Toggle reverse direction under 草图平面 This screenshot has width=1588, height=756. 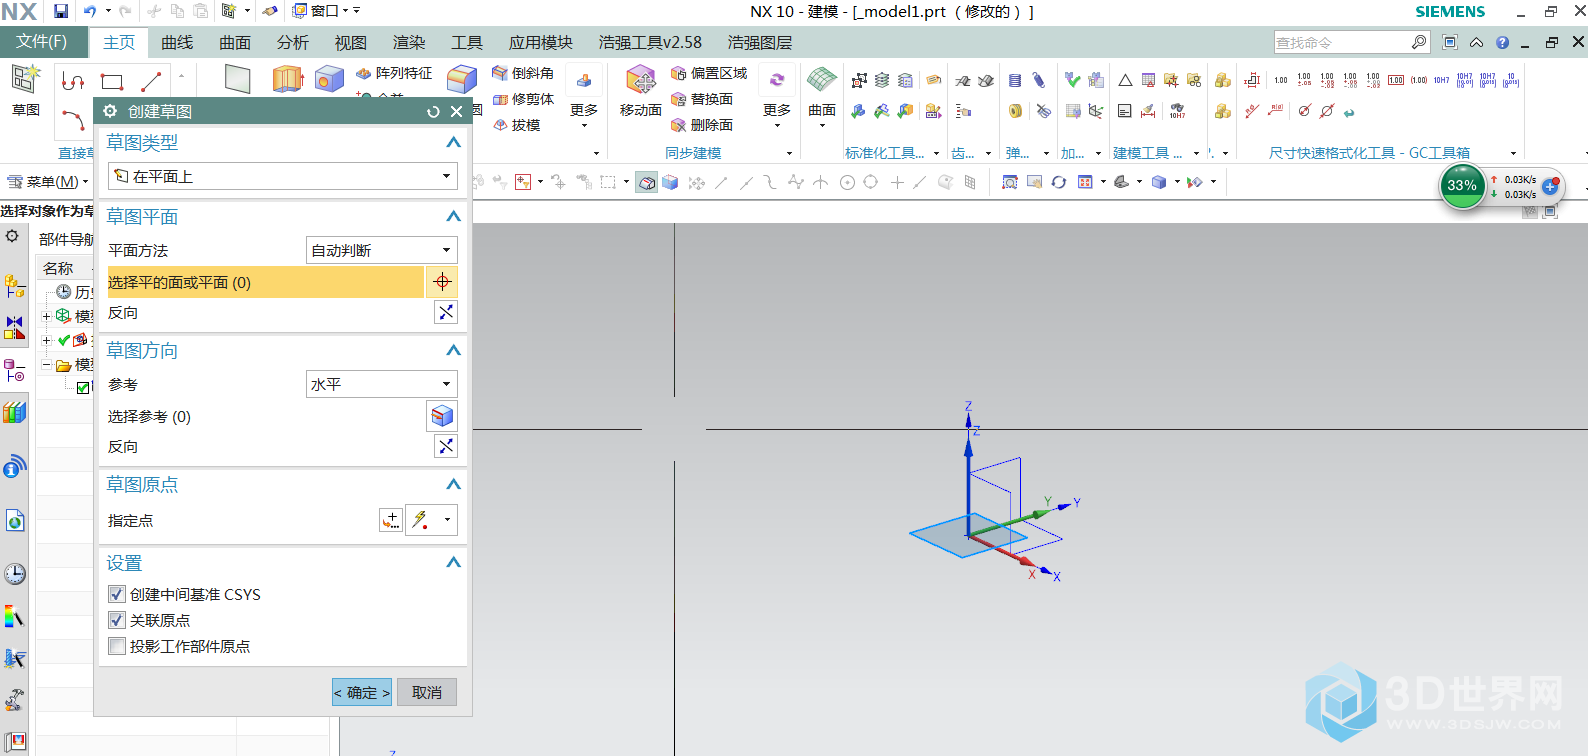[446, 313]
